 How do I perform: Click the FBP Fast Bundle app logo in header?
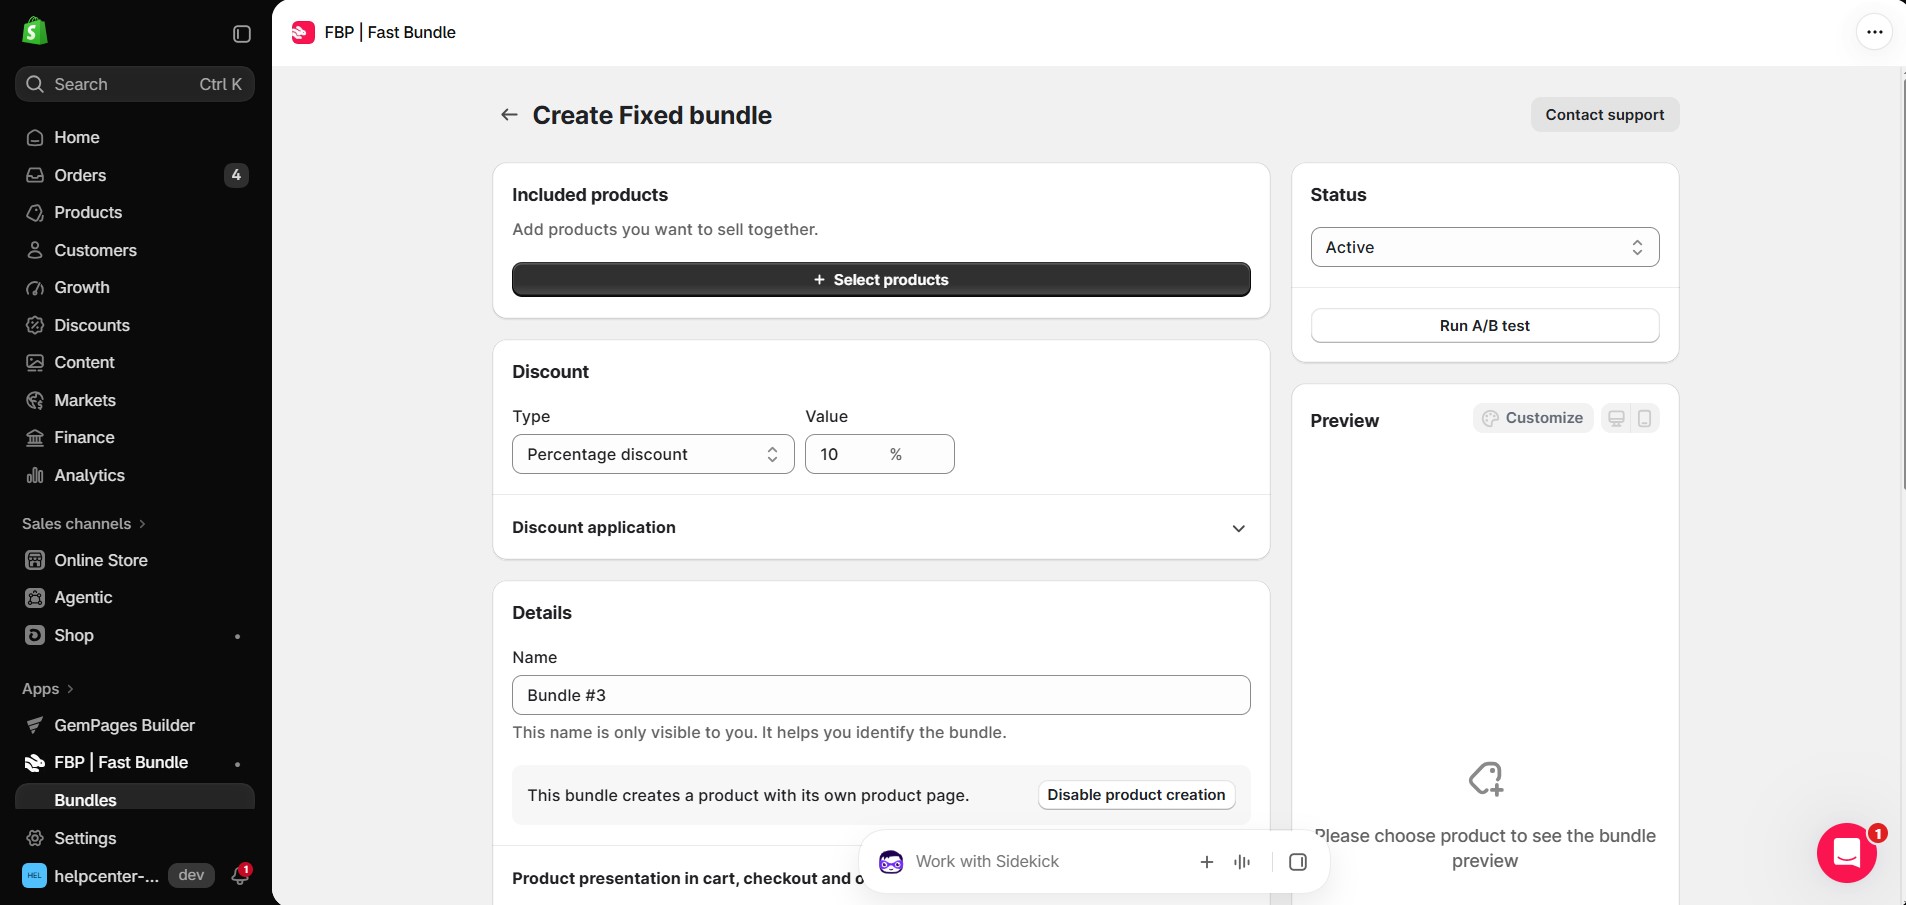click(x=303, y=32)
